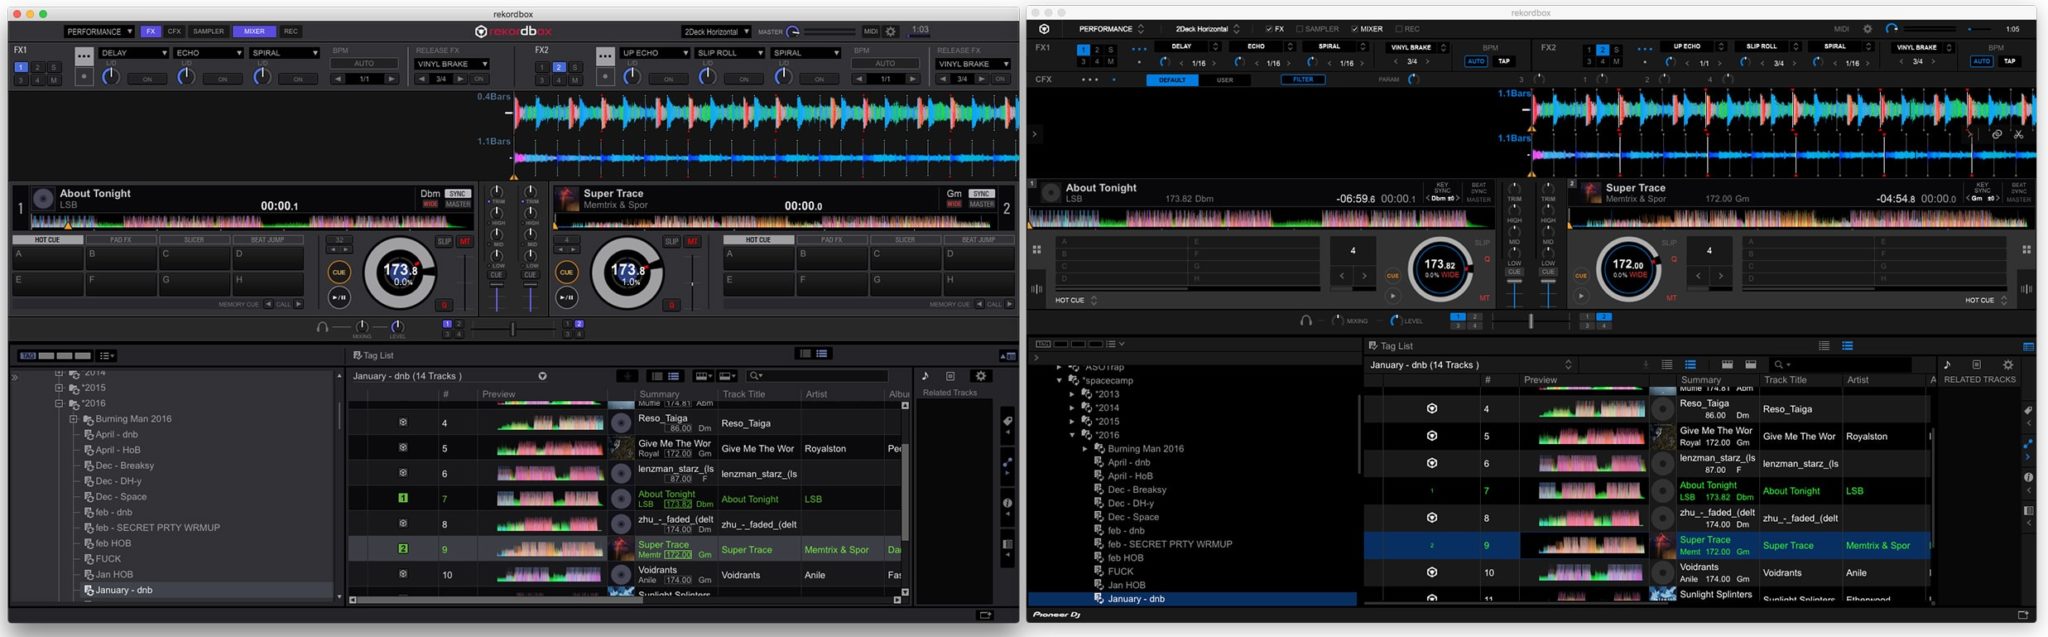
Task: Toggle deck 2 MT master tempo, left window
Action: click(x=692, y=242)
